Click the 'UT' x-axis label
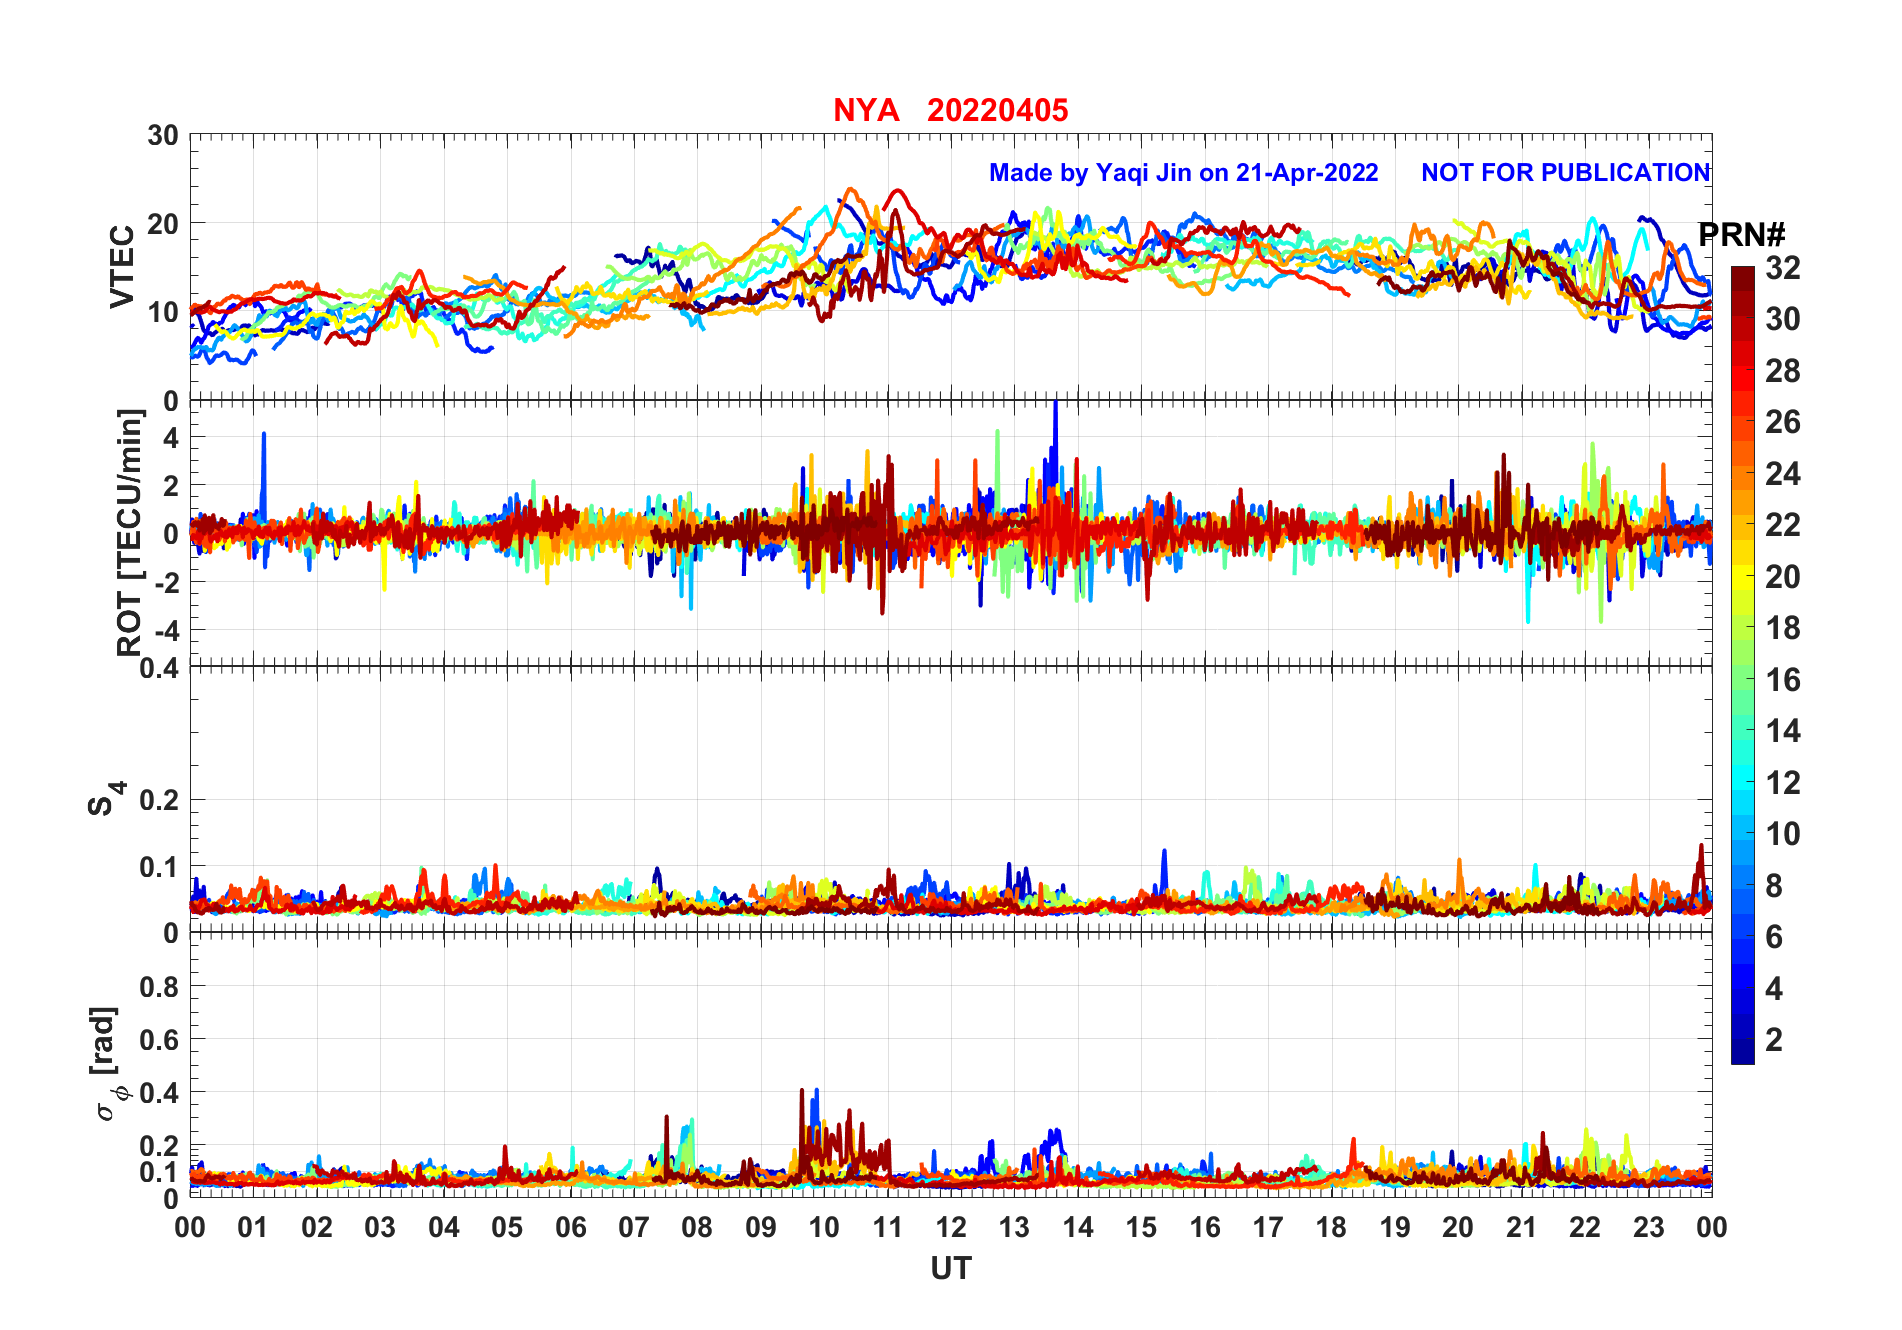This screenshot has height=1330, width=1902. tap(950, 1268)
